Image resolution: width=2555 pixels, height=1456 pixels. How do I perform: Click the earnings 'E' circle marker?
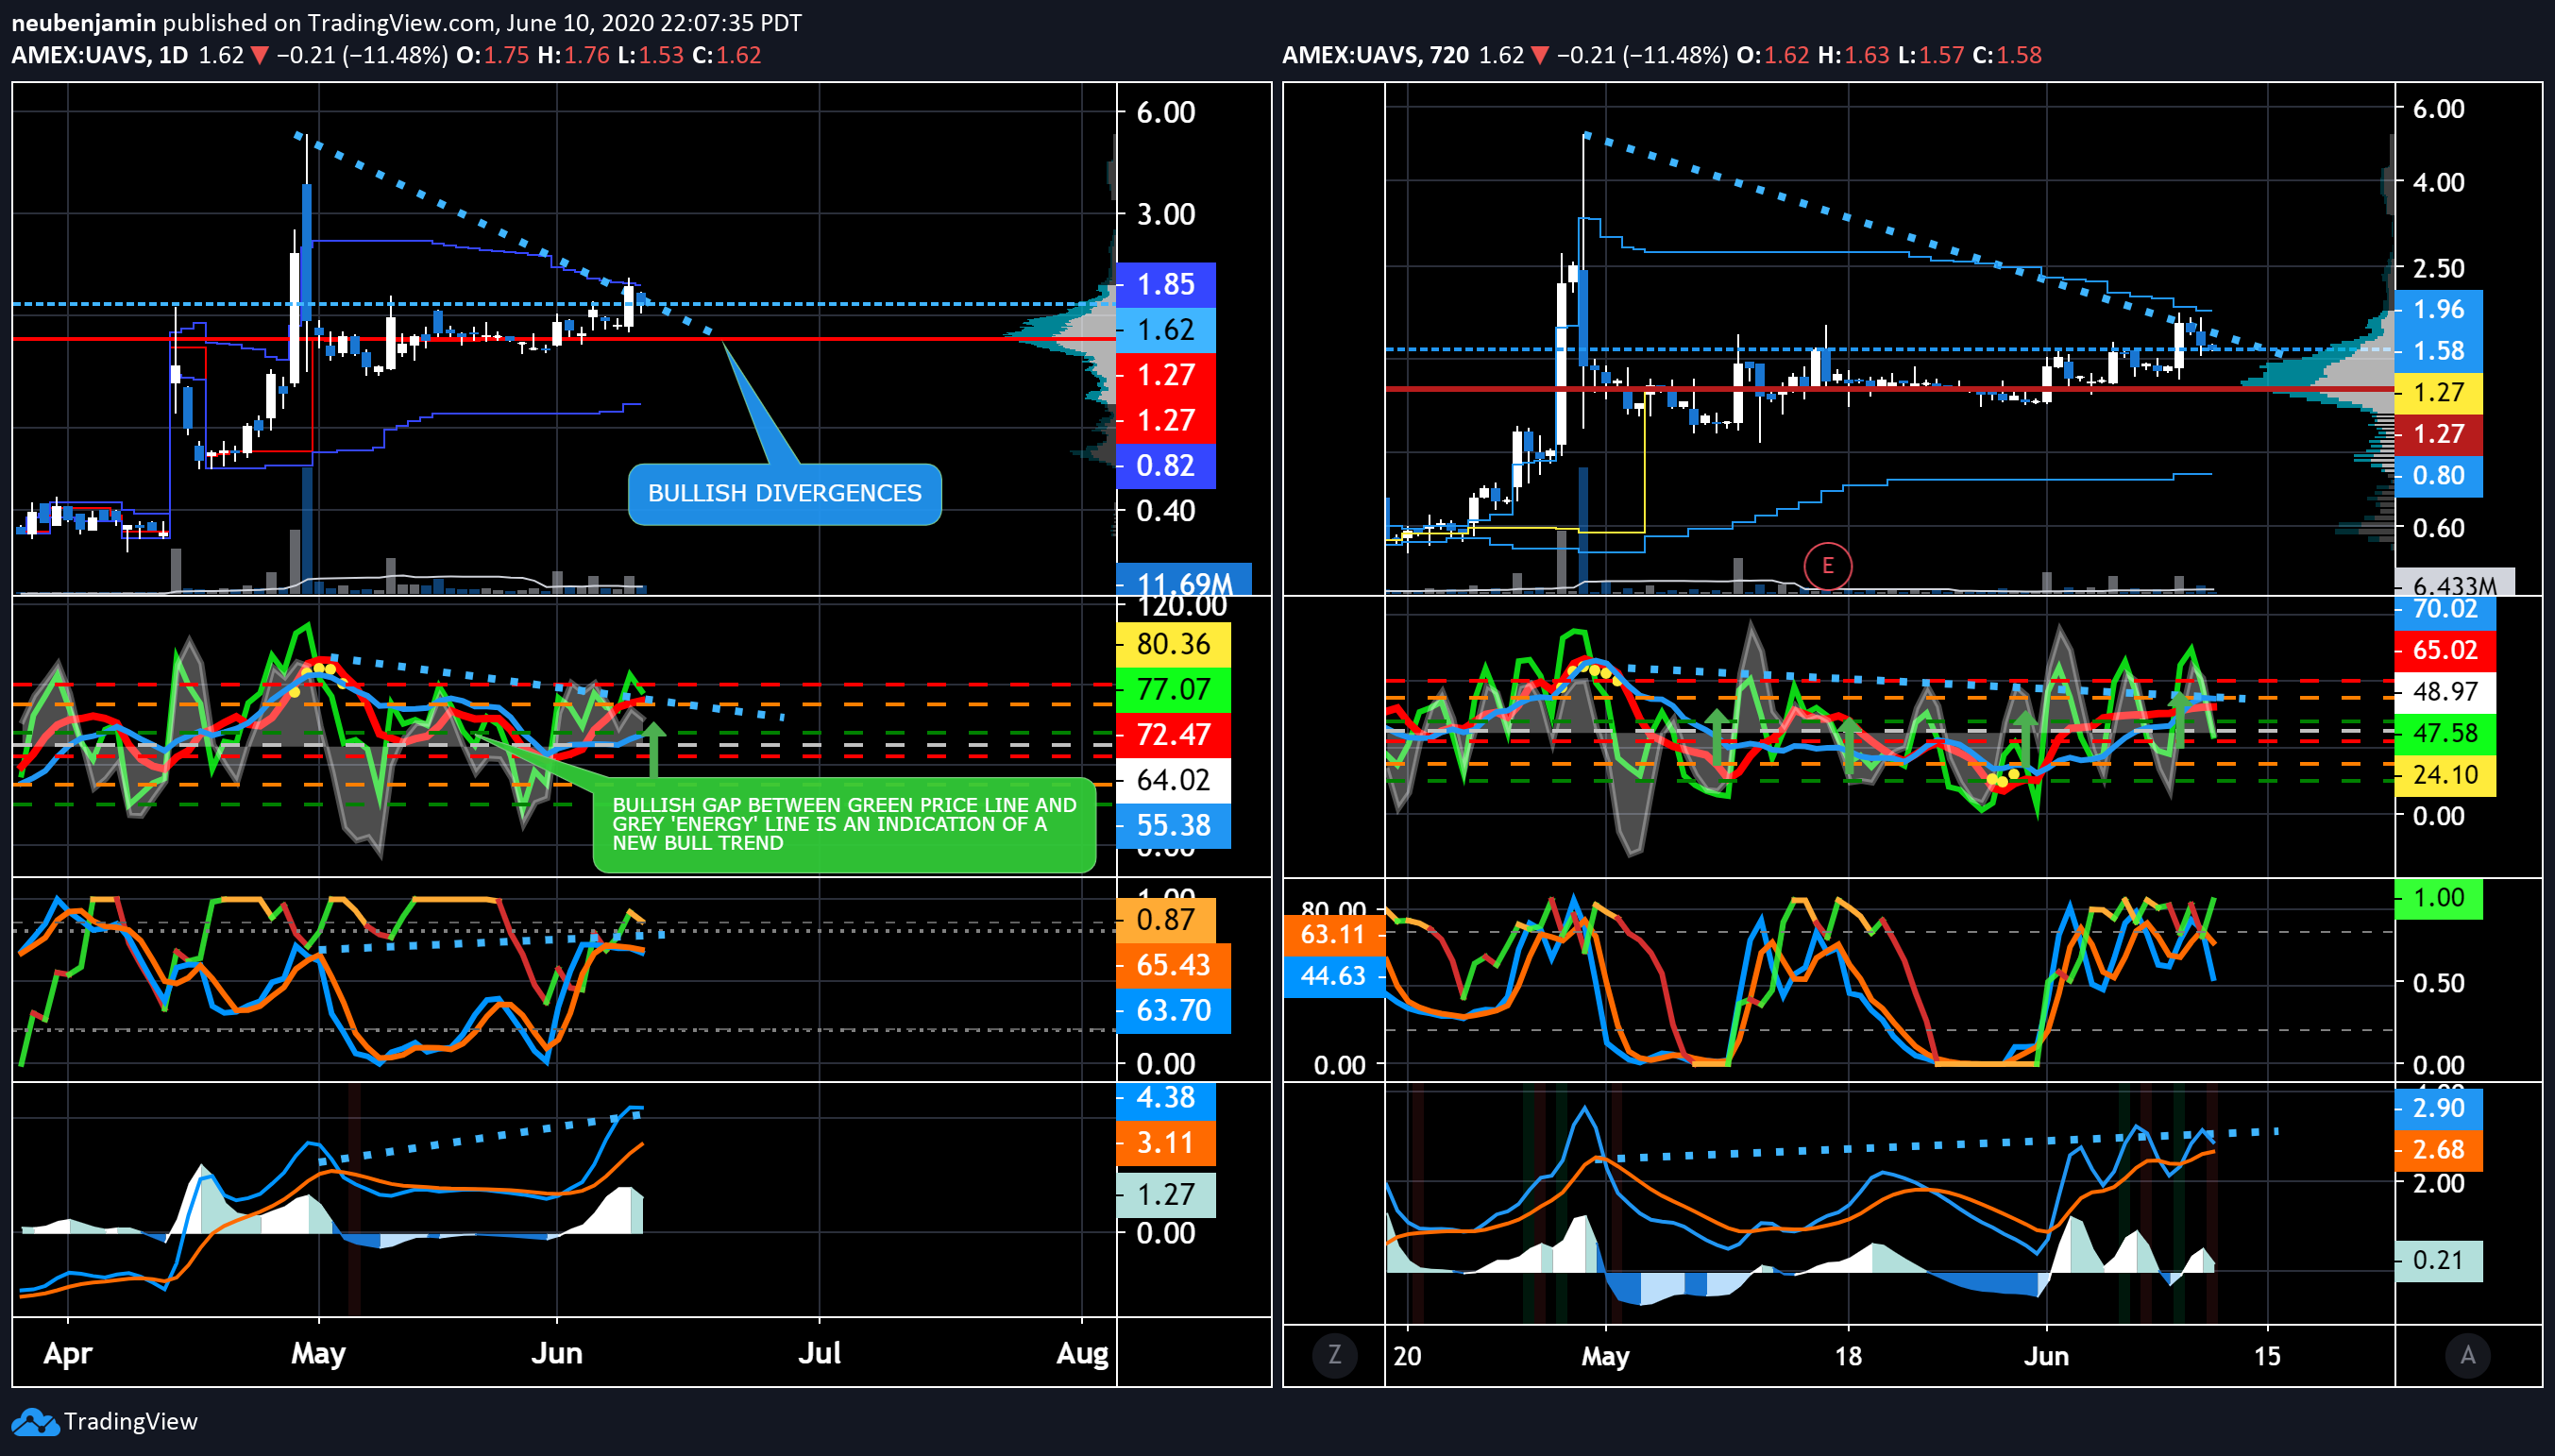click(1827, 566)
